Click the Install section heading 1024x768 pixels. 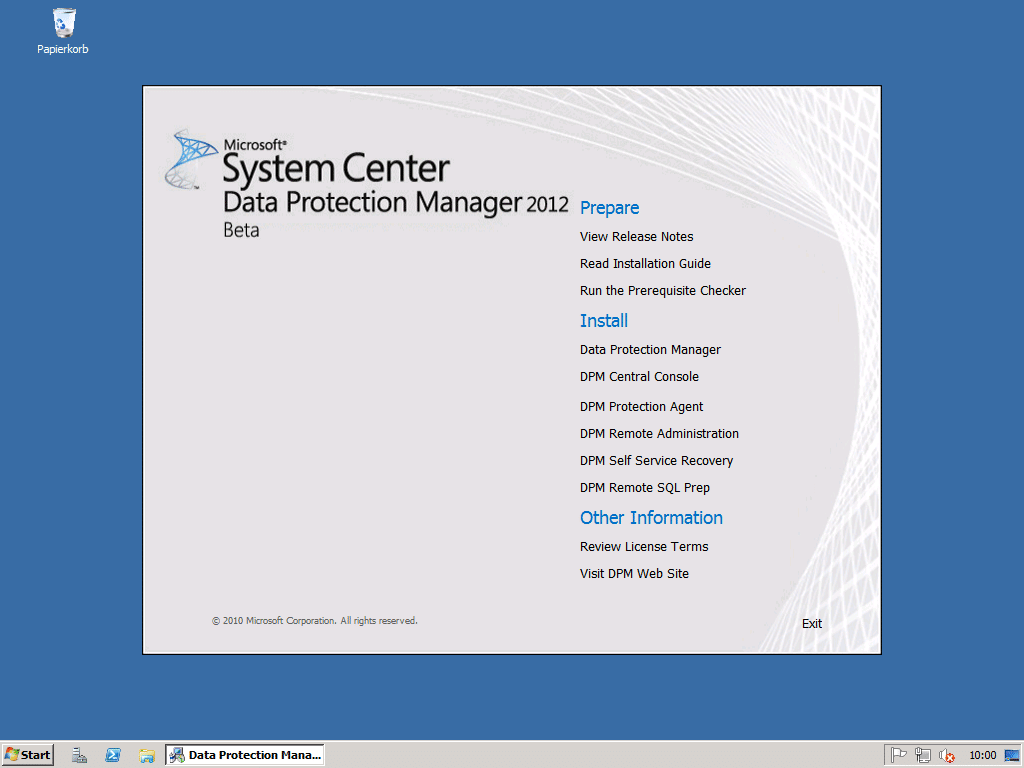pos(603,321)
